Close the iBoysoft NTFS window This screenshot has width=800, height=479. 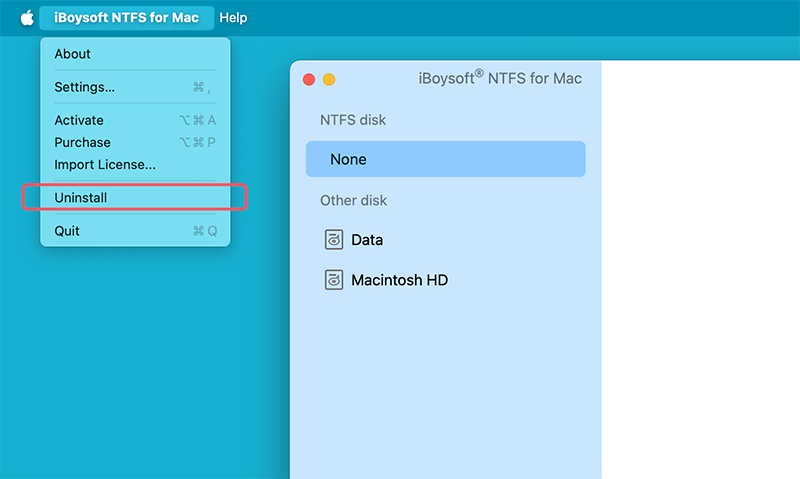[309, 80]
